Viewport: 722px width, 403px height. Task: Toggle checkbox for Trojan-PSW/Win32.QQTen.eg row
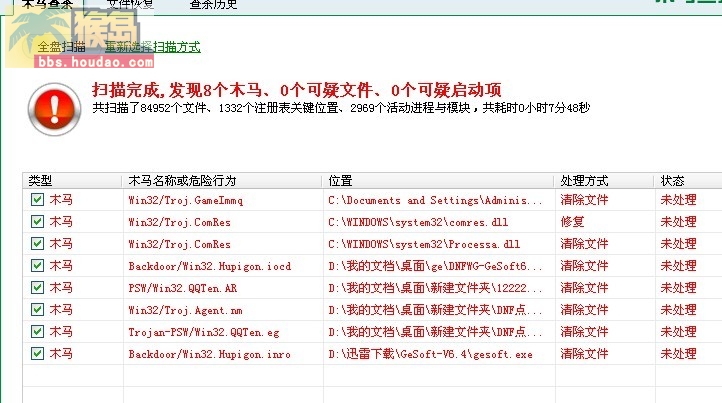[37, 332]
